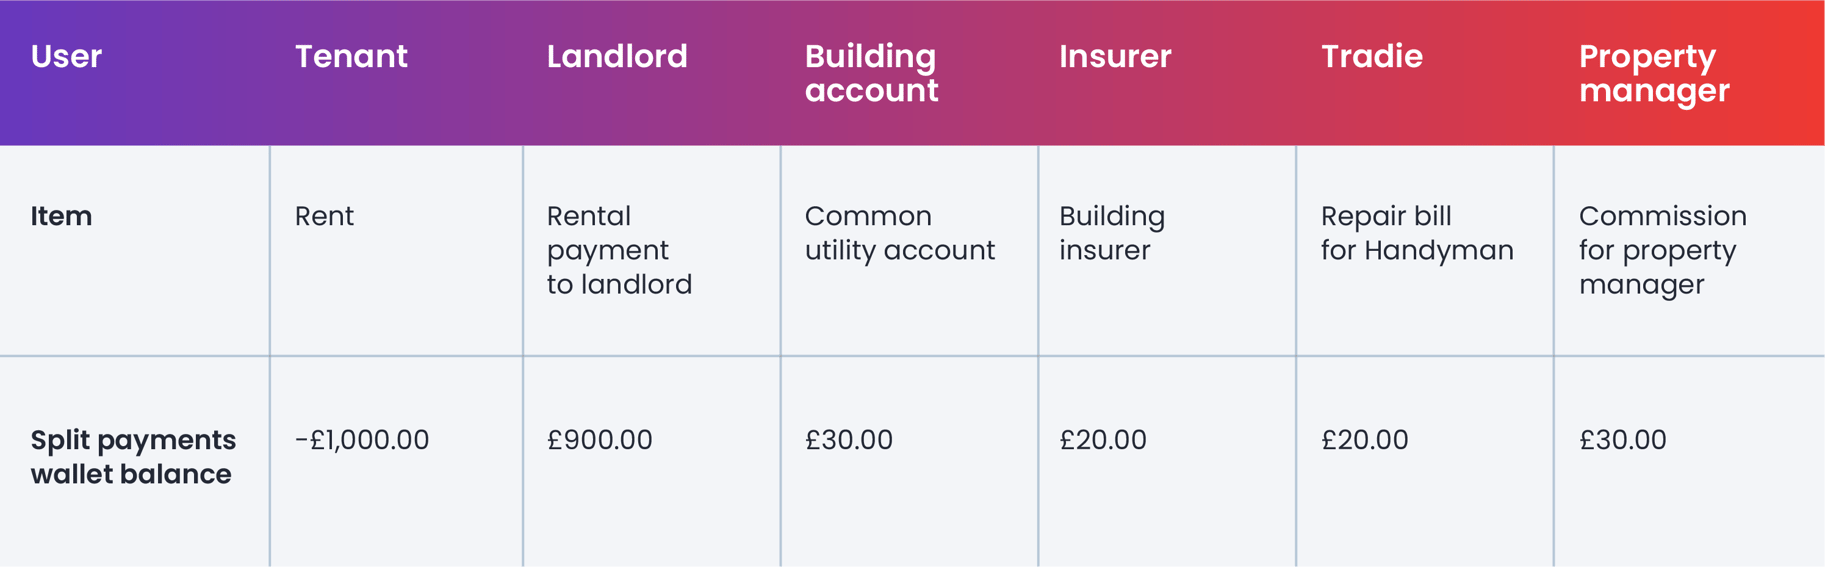
Task: Click the Rental payment to landlord cell
Action: [619, 250]
